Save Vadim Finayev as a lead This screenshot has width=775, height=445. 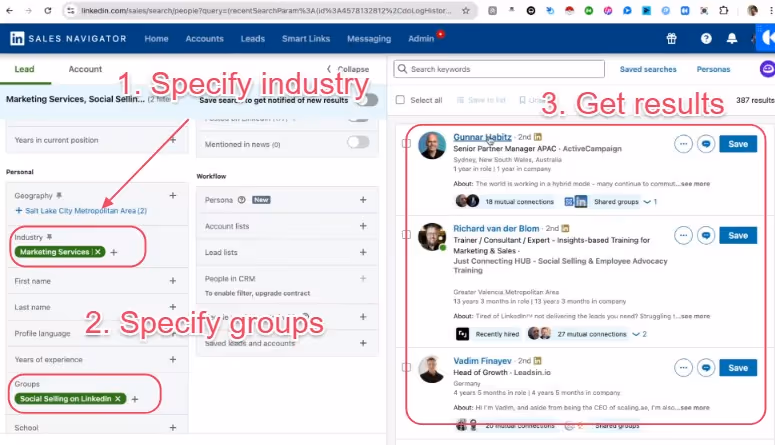click(738, 367)
